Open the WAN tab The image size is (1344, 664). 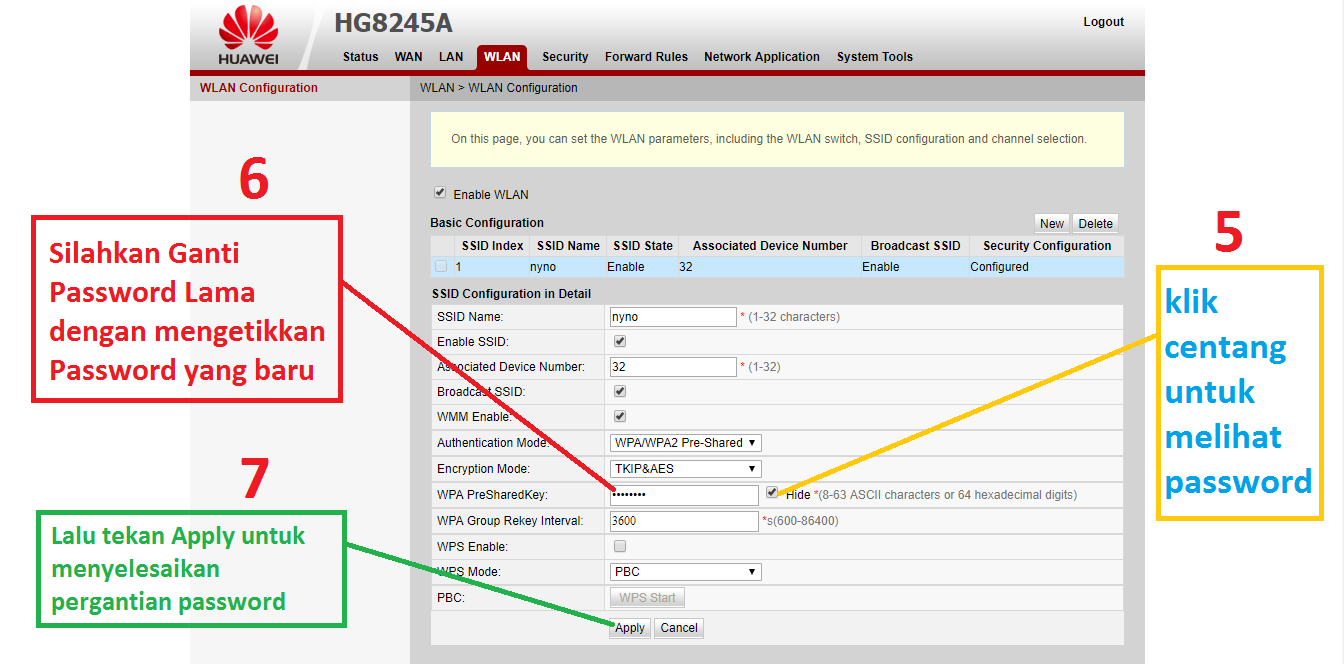(x=408, y=57)
